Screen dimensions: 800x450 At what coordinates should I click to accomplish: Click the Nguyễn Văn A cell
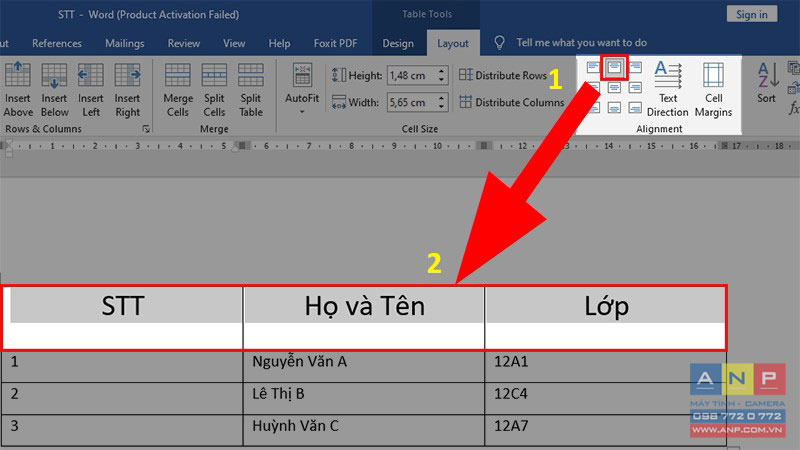point(364,366)
